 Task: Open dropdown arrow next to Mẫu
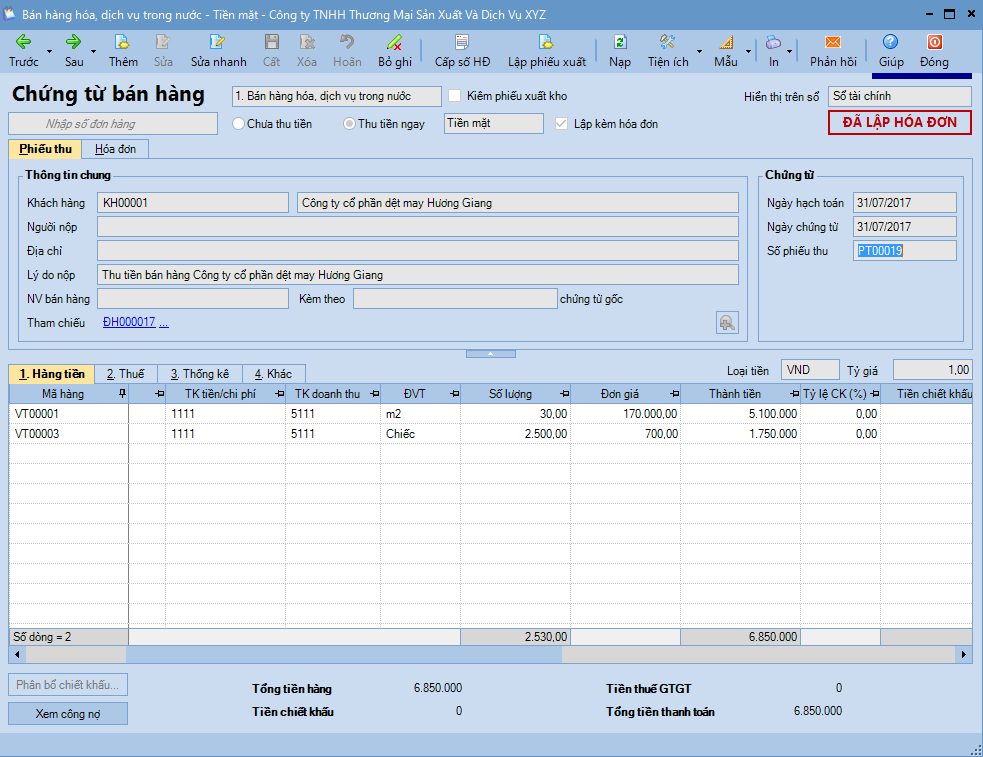(x=748, y=51)
